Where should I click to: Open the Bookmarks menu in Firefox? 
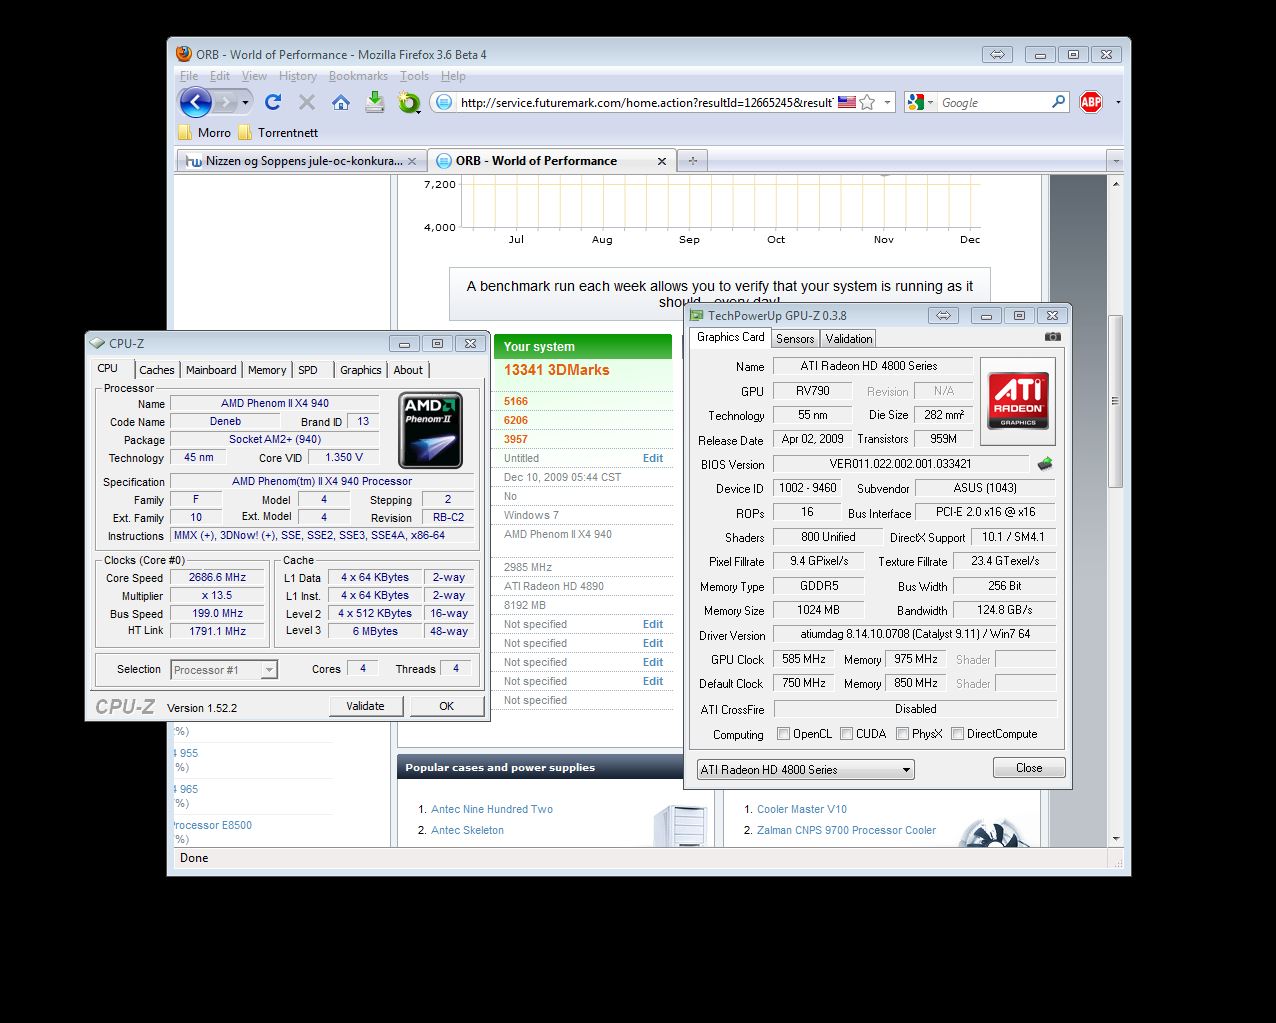[x=358, y=76]
